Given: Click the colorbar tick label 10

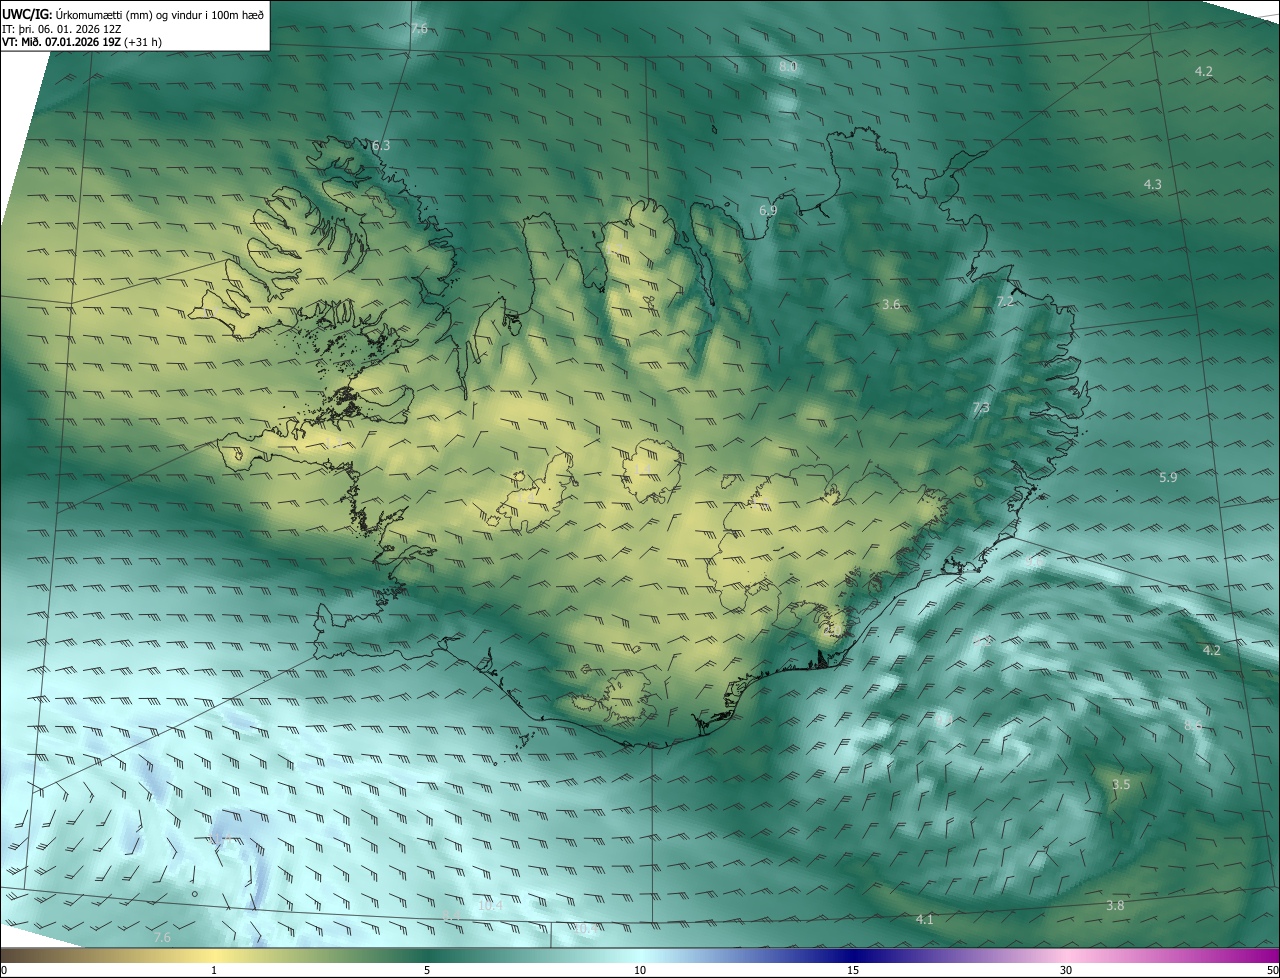Looking at the screenshot, I should (x=640, y=970).
